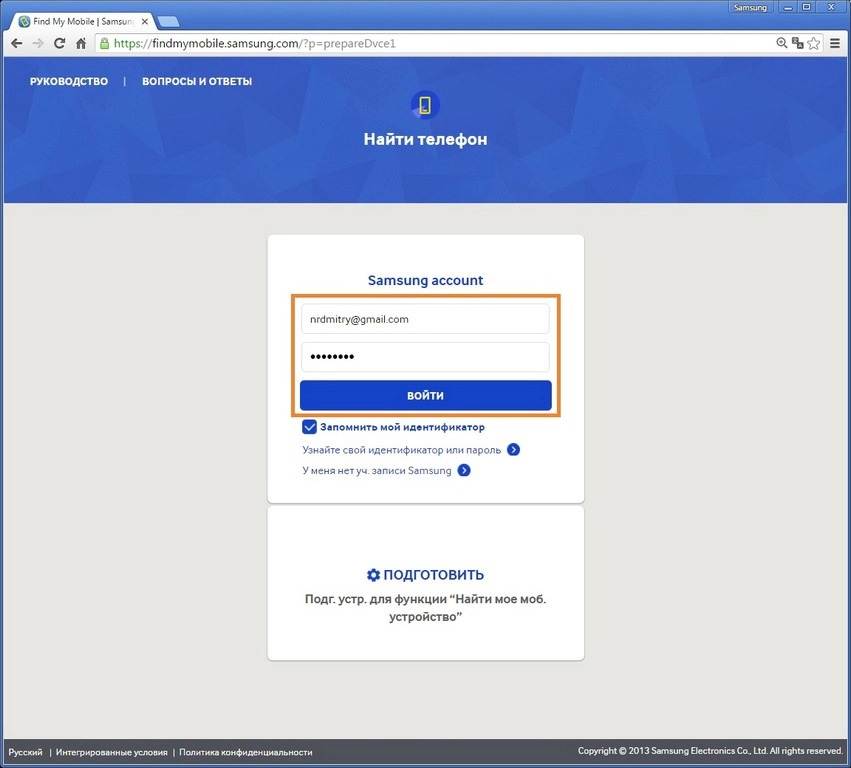Click the translate icon in address bar
The image size is (851, 768).
[x=798, y=44]
